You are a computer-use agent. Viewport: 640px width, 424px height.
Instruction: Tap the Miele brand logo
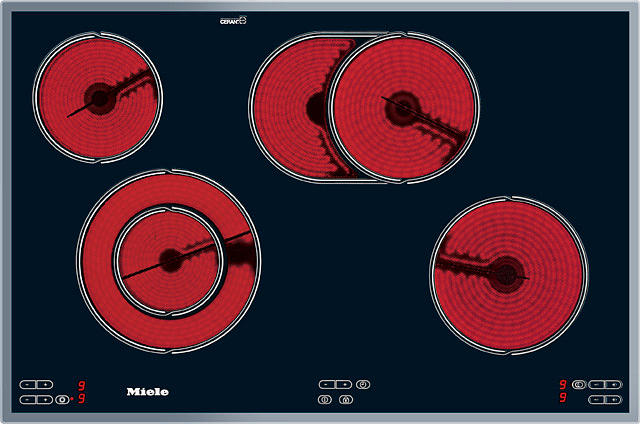147,392
